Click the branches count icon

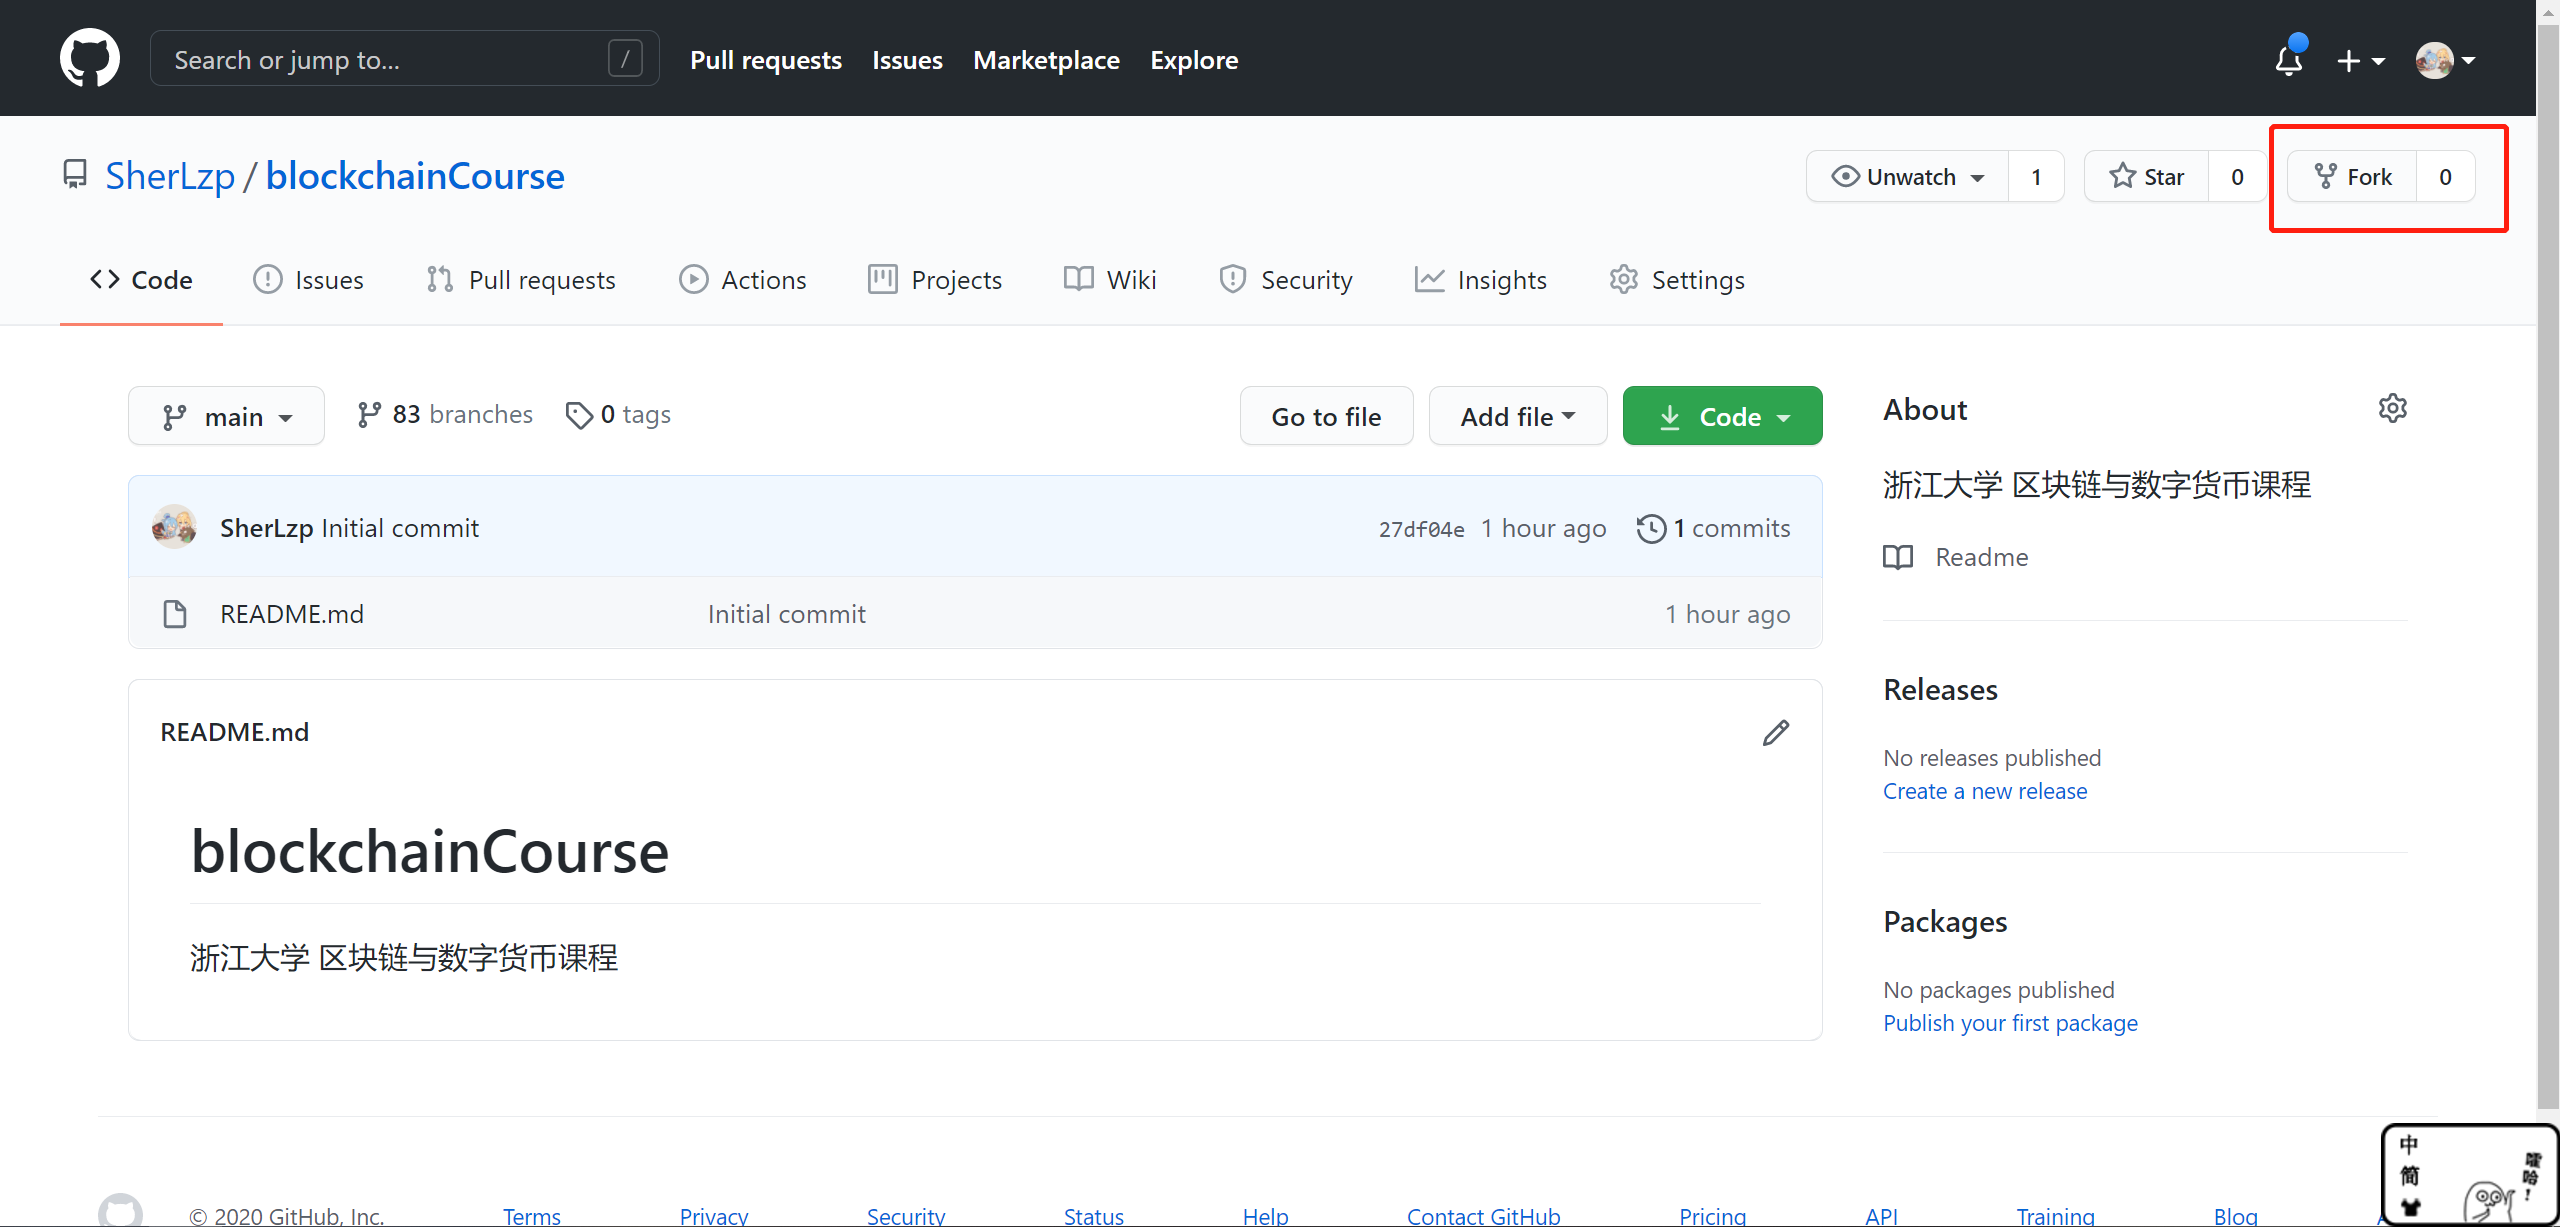coord(369,415)
